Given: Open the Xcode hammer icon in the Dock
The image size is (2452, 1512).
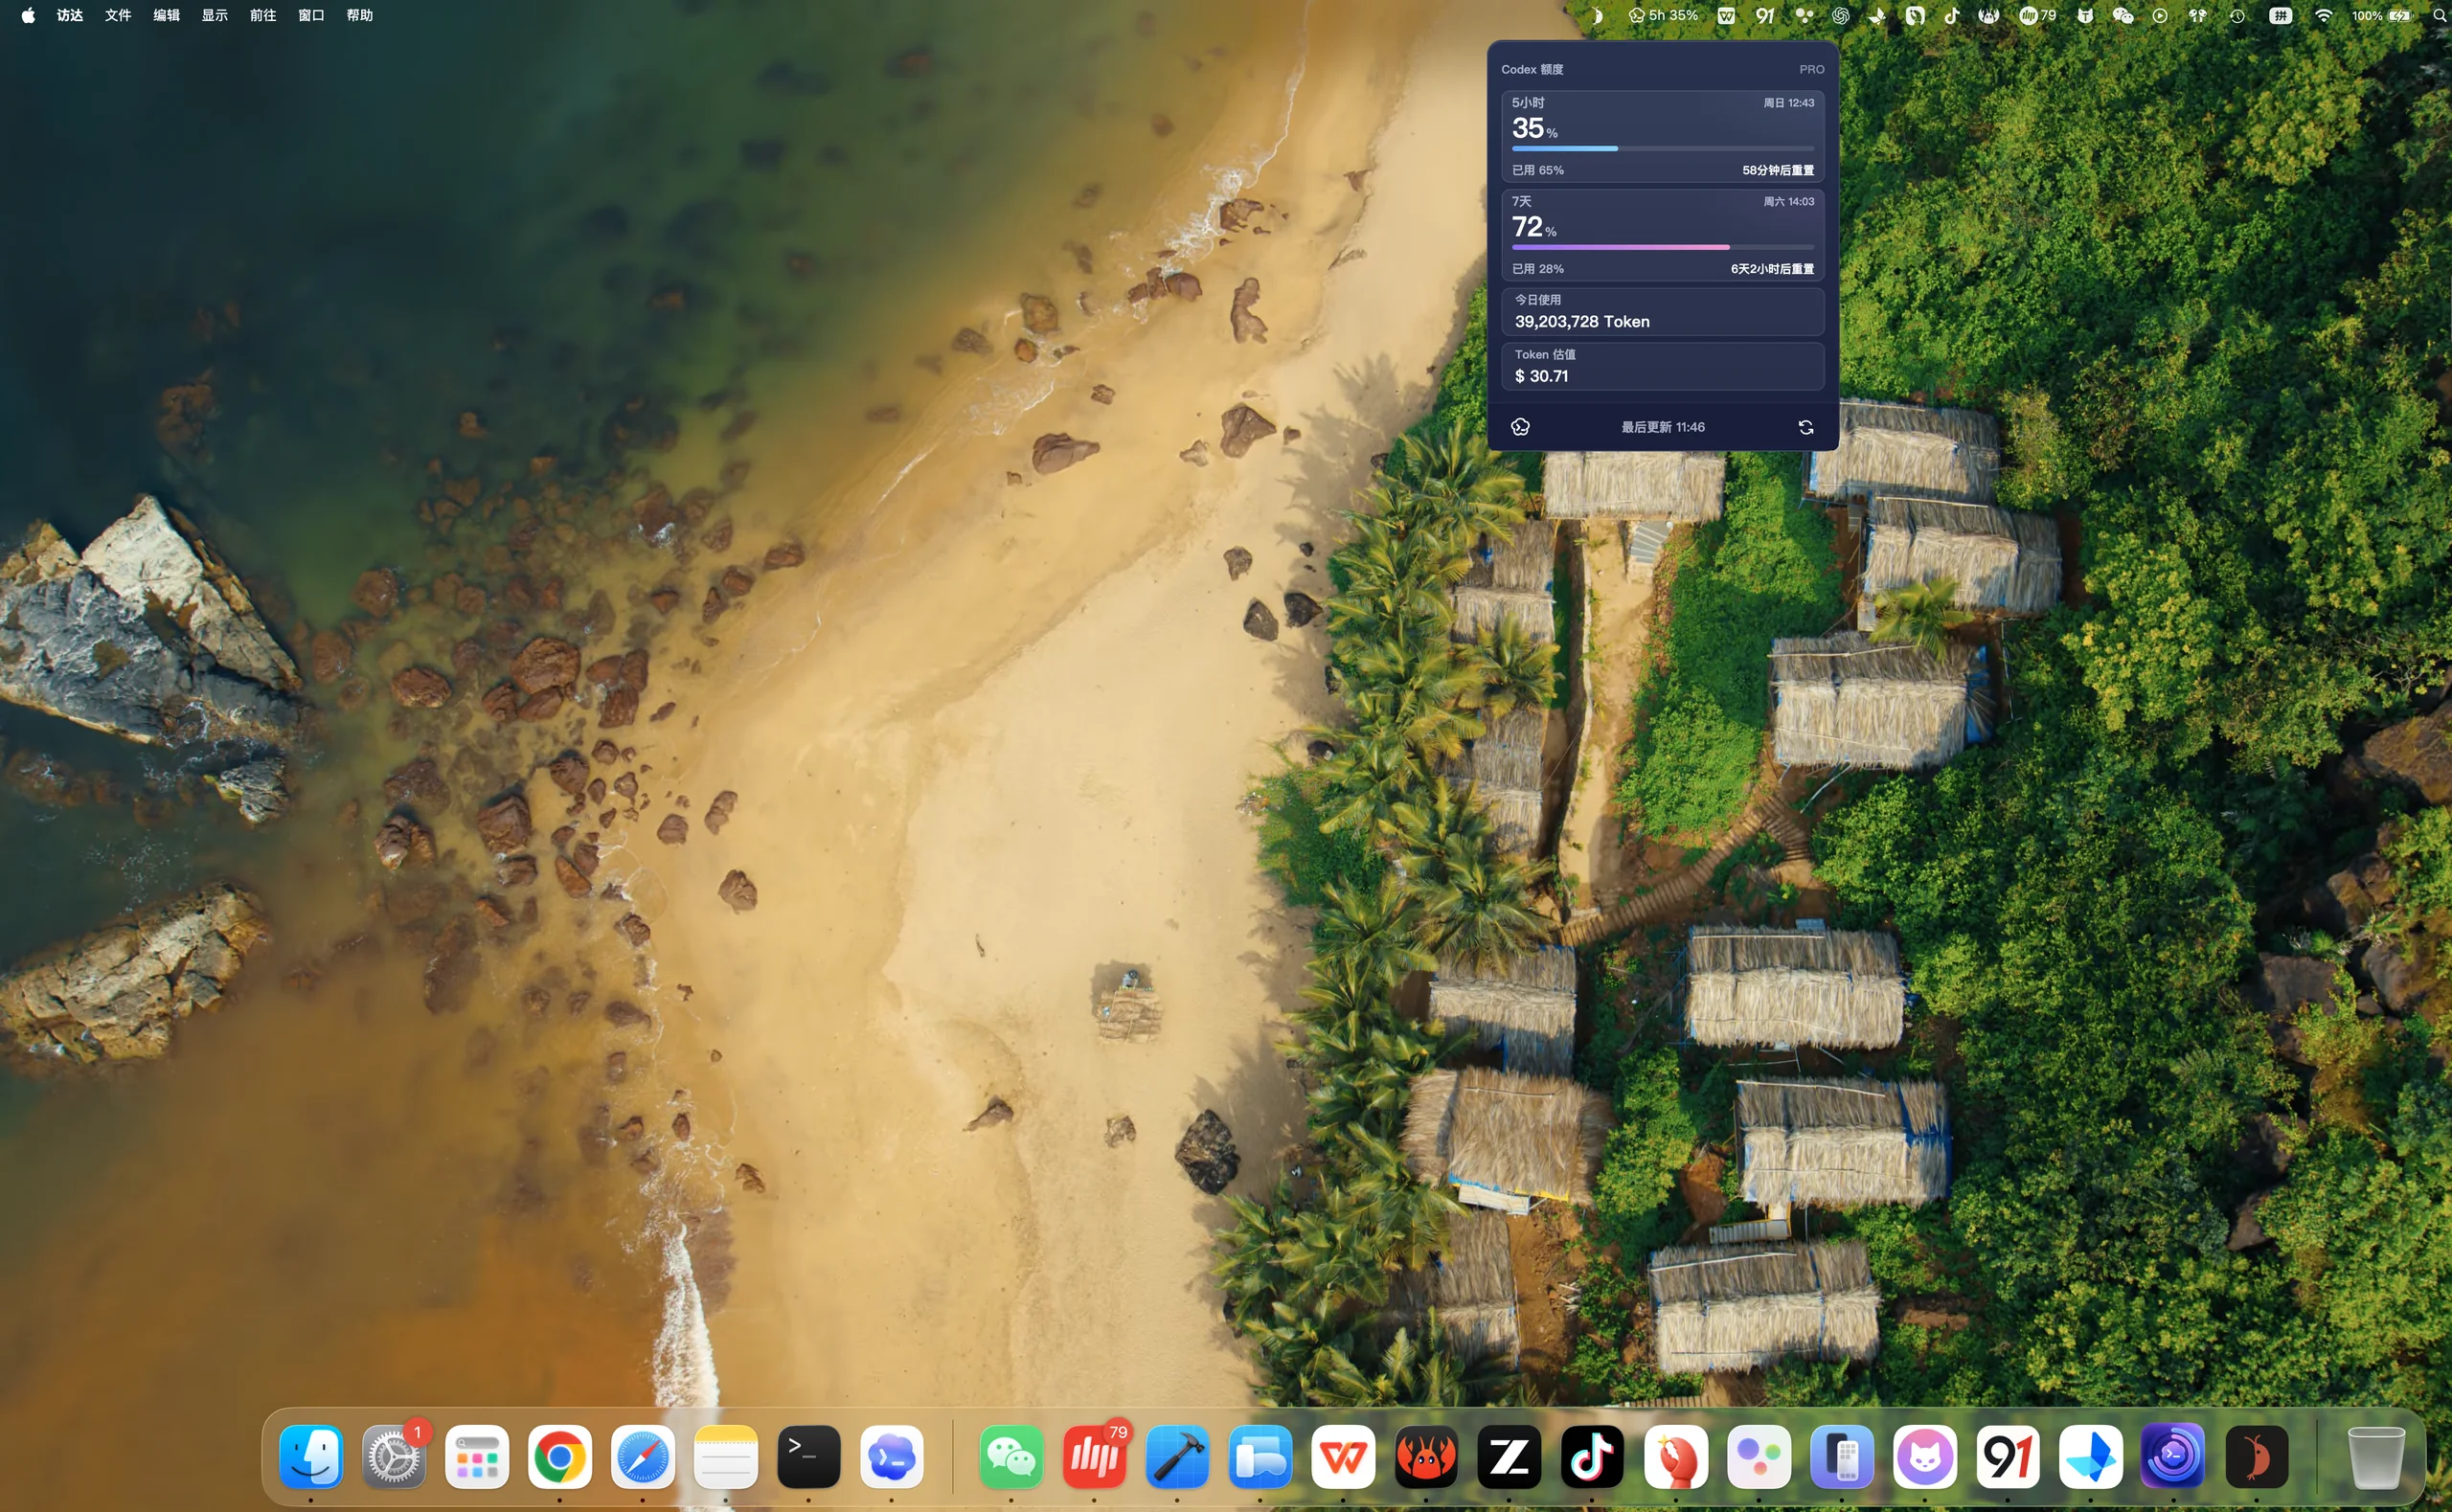Looking at the screenshot, I should pyautogui.click(x=1177, y=1456).
